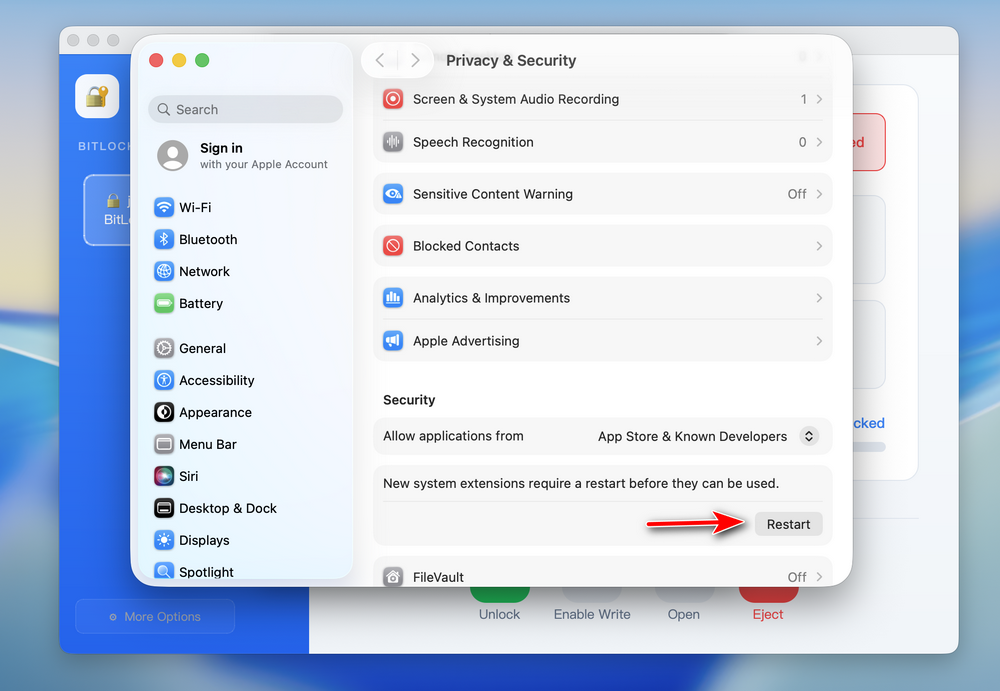Image resolution: width=1000 pixels, height=691 pixels.
Task: Click the FileVault safe icon
Action: coord(393,576)
